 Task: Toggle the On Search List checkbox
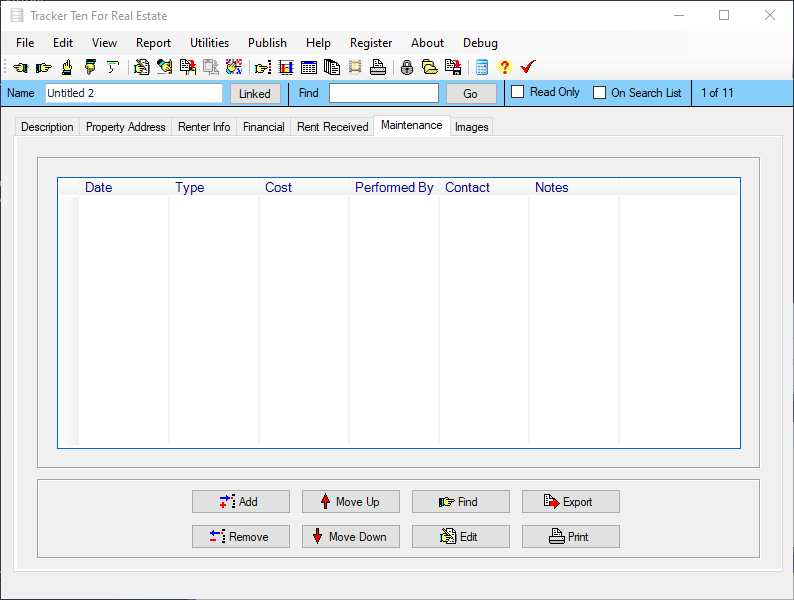(x=600, y=93)
